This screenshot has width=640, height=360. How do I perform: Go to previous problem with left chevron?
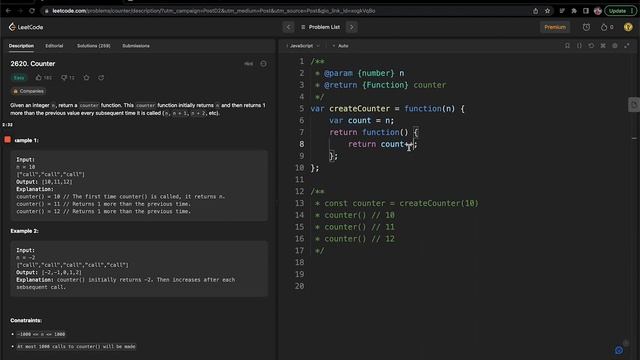click(x=288, y=27)
